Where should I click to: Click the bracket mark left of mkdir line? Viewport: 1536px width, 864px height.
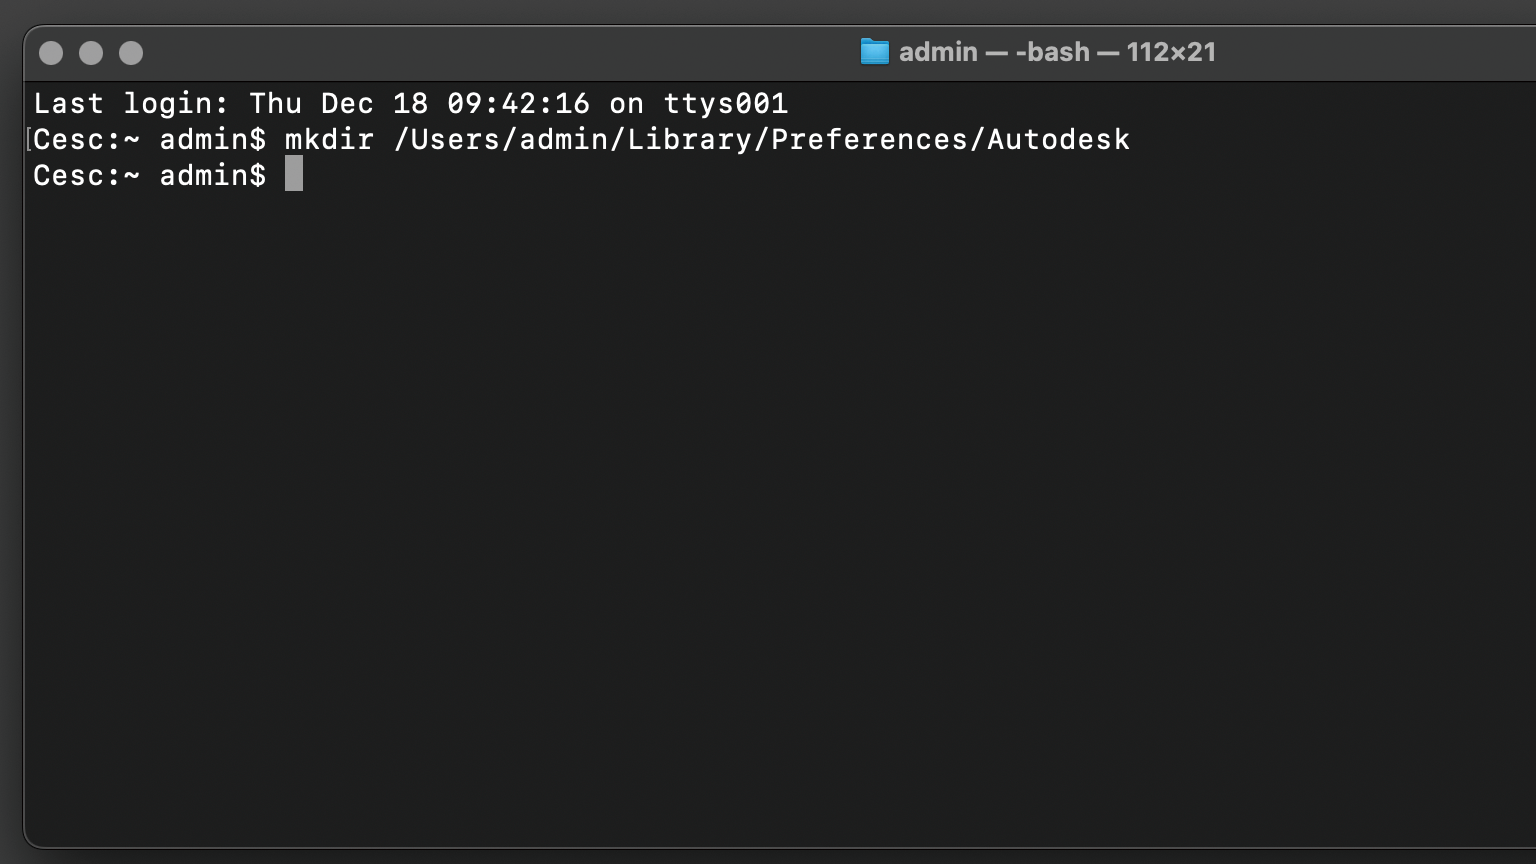click(29, 139)
